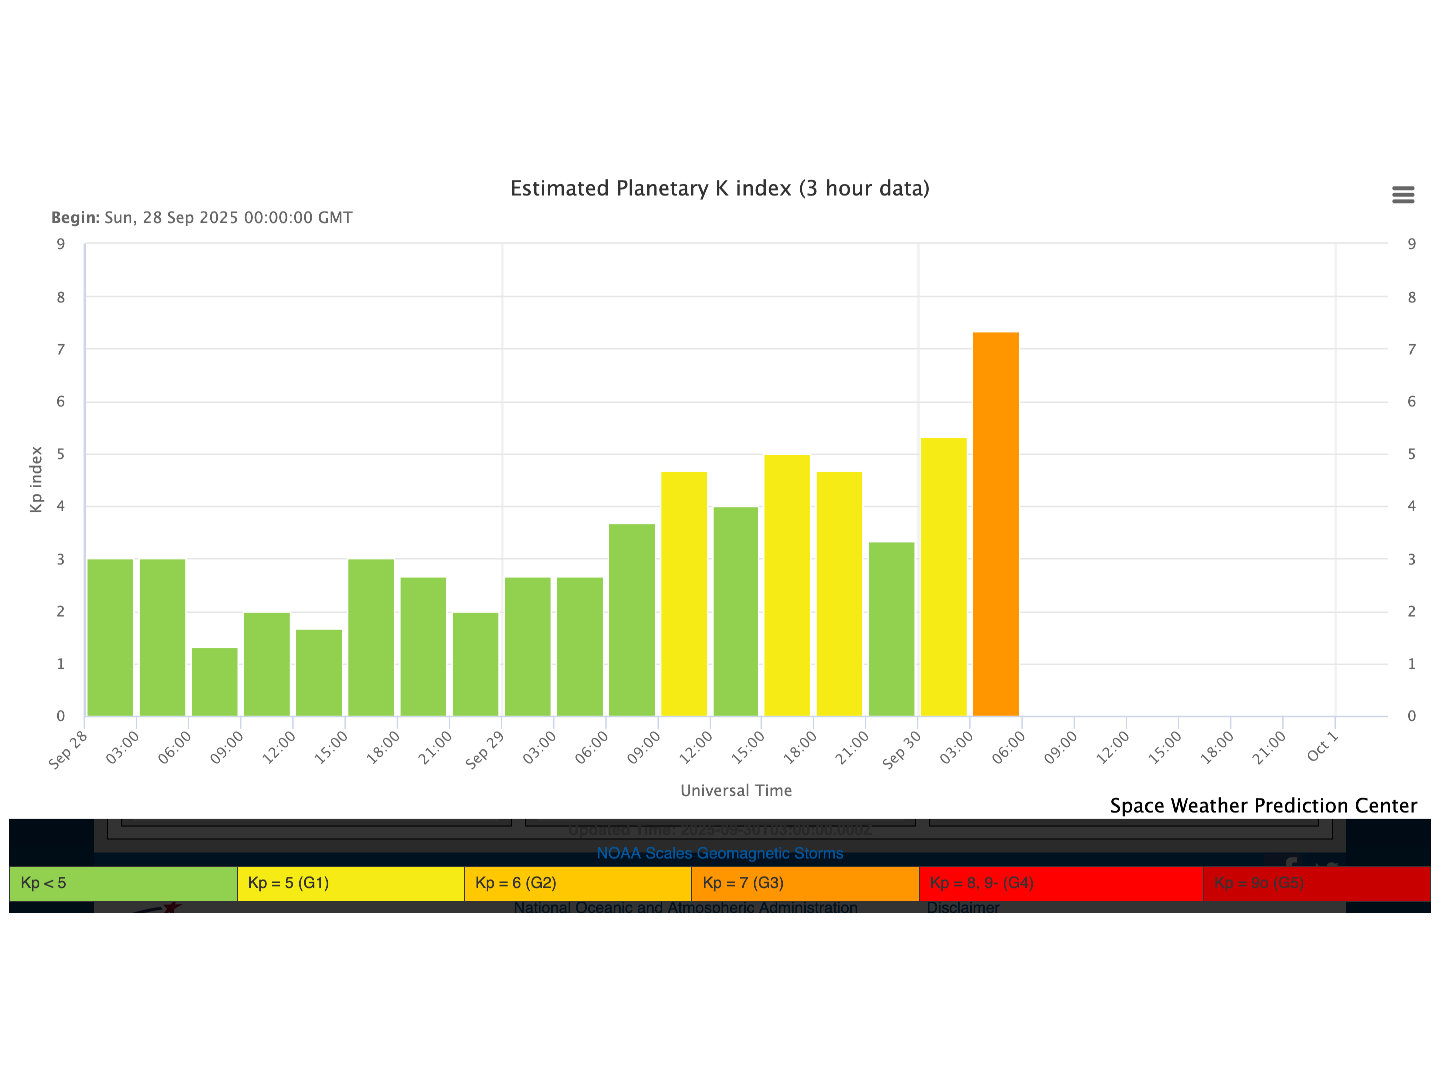Select the green Kp < 5 legend swatch

[x=123, y=883]
